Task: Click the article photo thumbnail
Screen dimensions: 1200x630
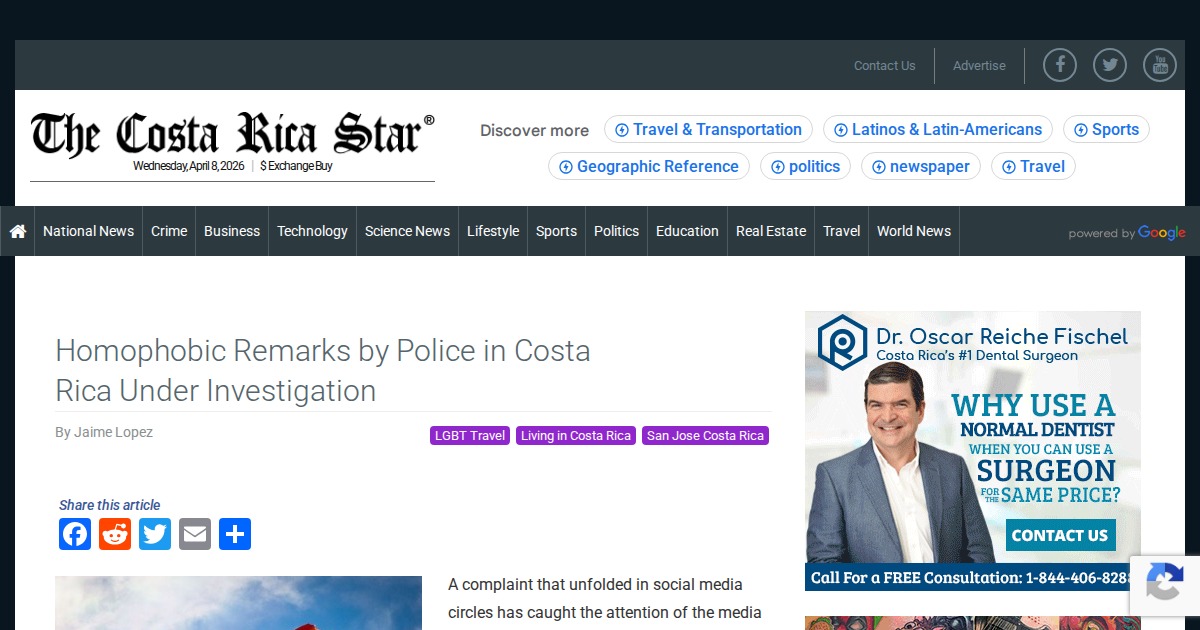Action: point(238,603)
